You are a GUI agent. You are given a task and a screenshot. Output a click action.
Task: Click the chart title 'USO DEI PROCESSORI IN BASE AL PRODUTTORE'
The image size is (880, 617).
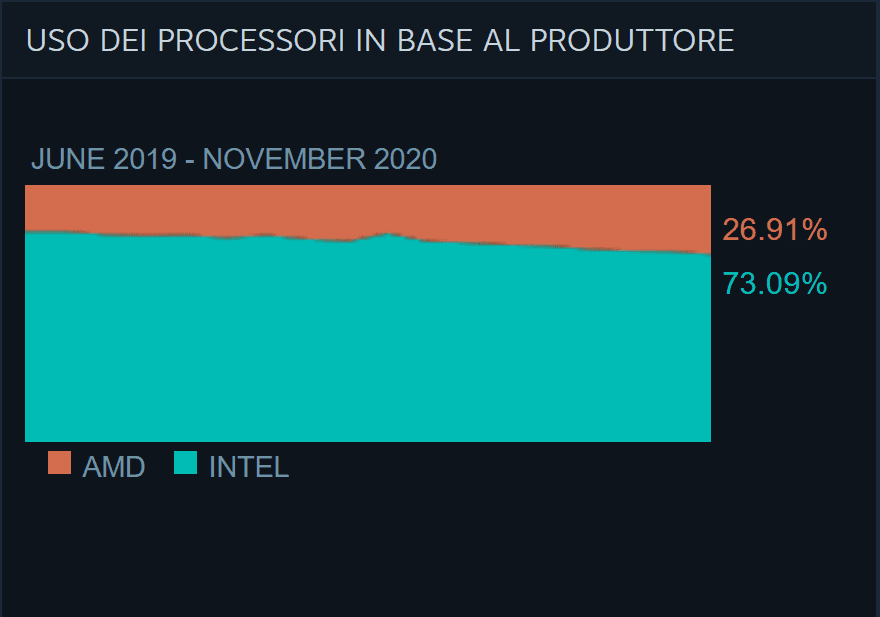coord(380,41)
